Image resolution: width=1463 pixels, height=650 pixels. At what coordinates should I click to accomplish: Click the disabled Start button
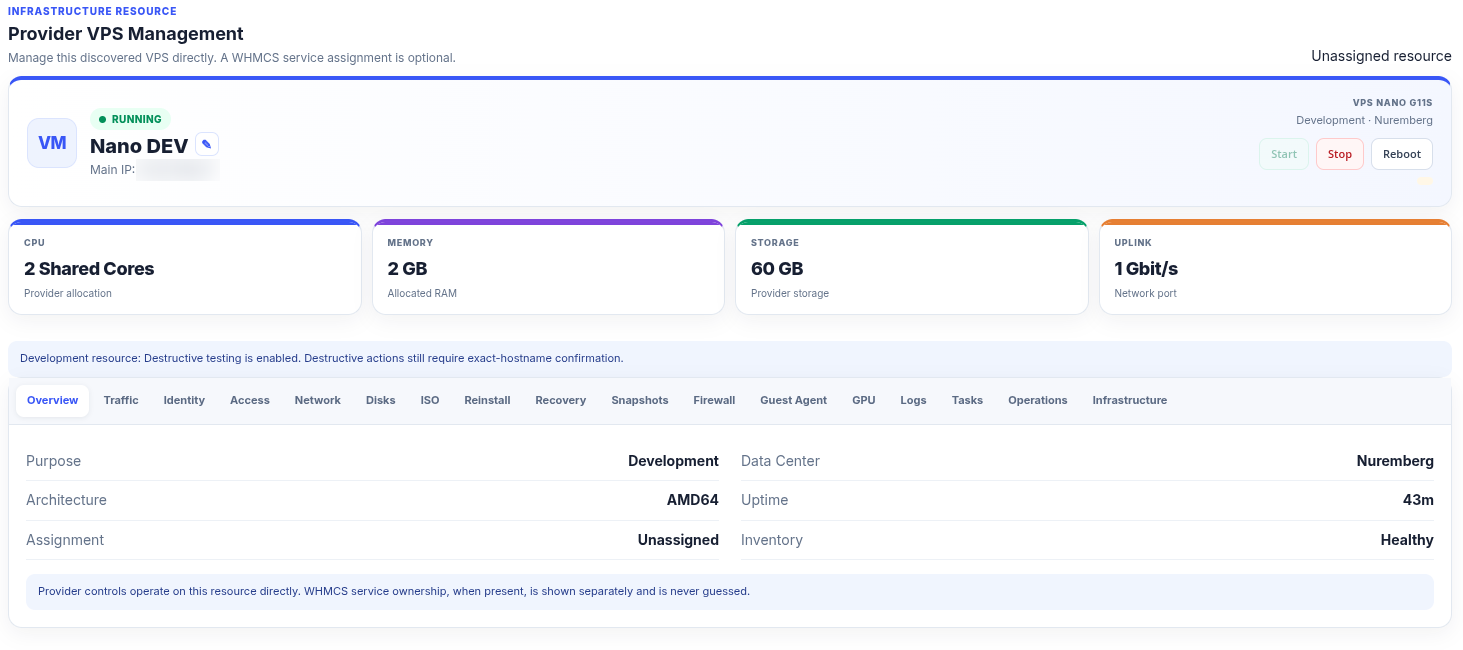(1284, 154)
